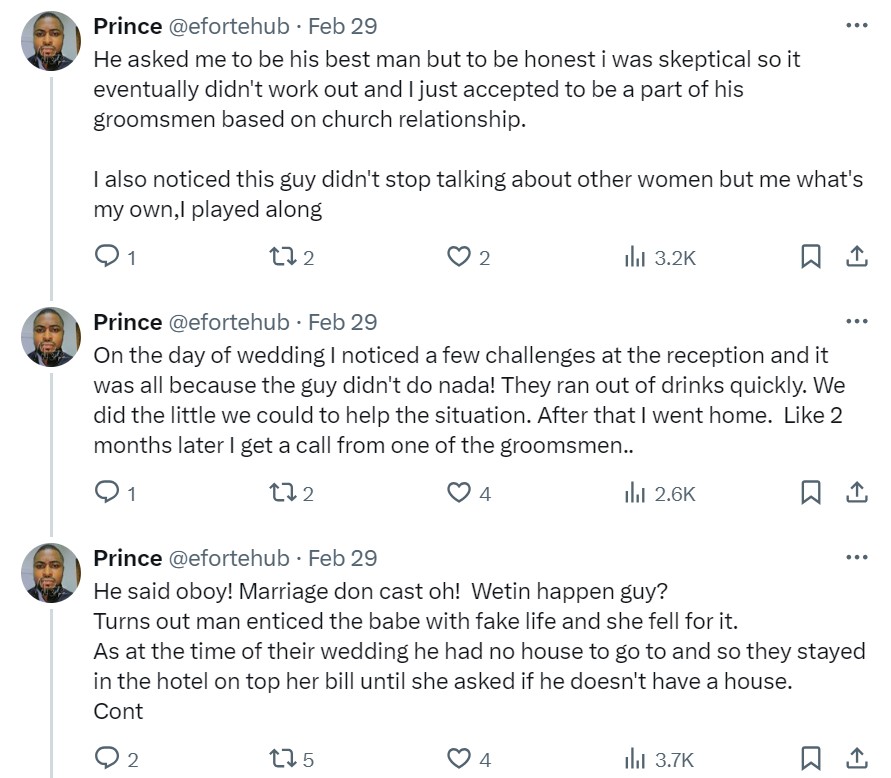Open Prince's avatar on the third tweet

coord(51,573)
